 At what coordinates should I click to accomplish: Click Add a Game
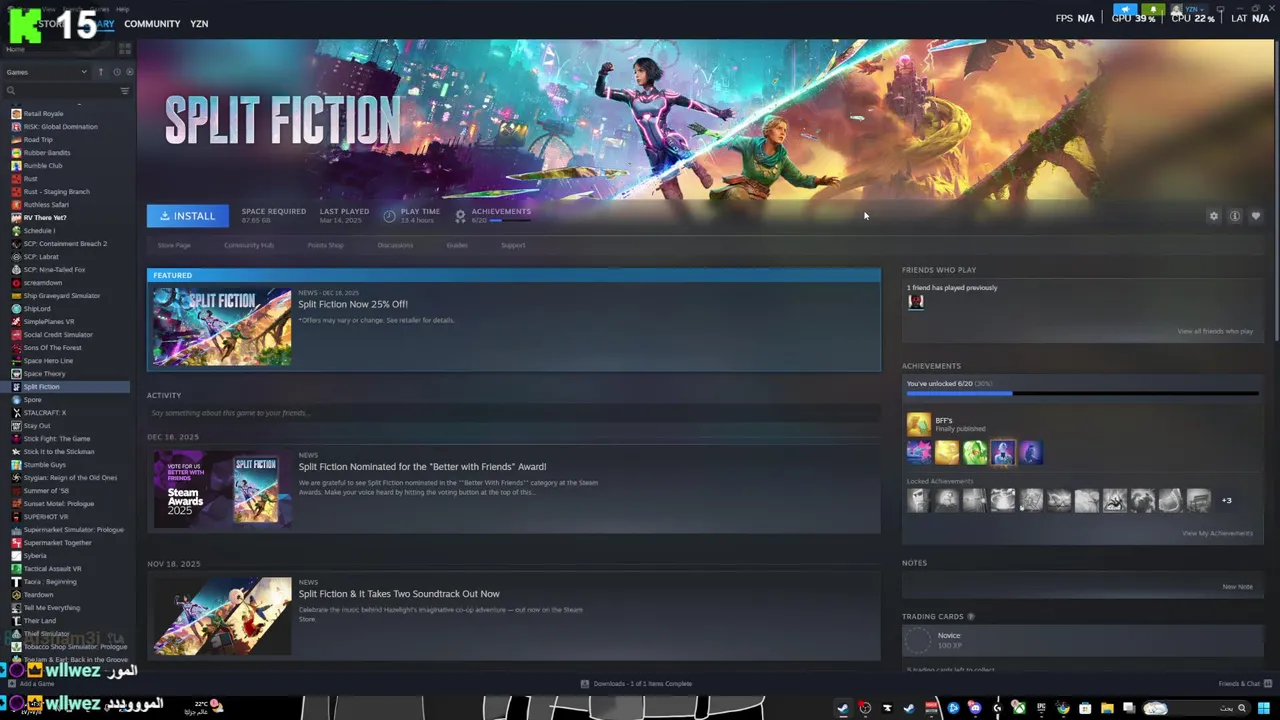click(x=29, y=684)
